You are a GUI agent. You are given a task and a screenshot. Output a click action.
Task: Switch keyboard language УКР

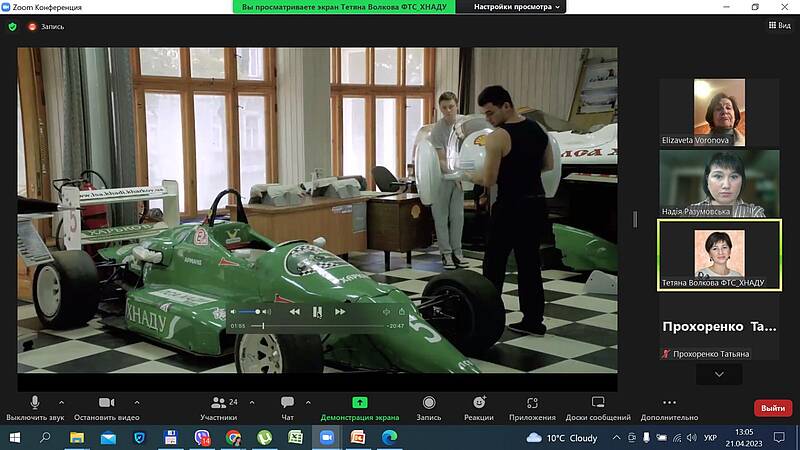click(710, 438)
